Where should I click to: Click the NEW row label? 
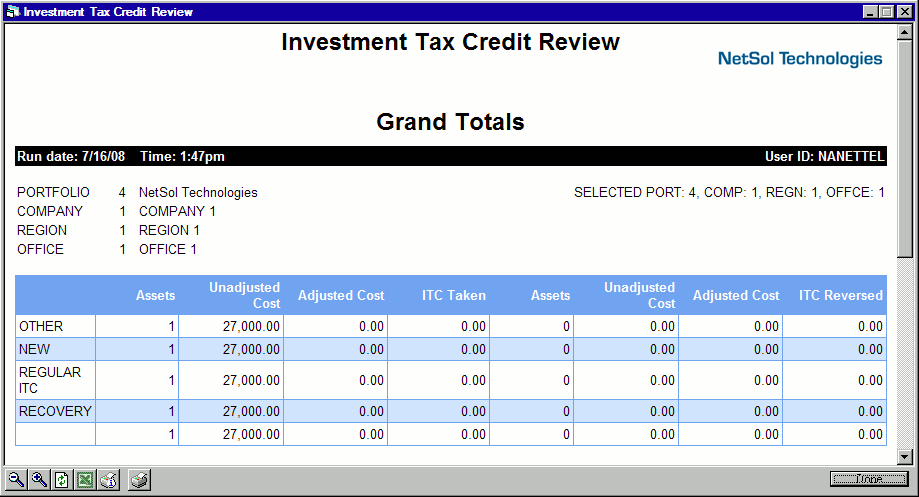click(35, 349)
